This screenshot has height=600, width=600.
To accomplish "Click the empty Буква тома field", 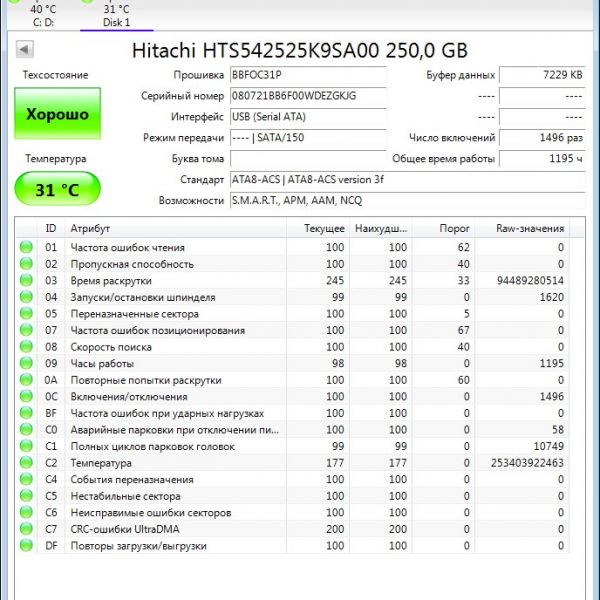I will pyautogui.click(x=308, y=158).
